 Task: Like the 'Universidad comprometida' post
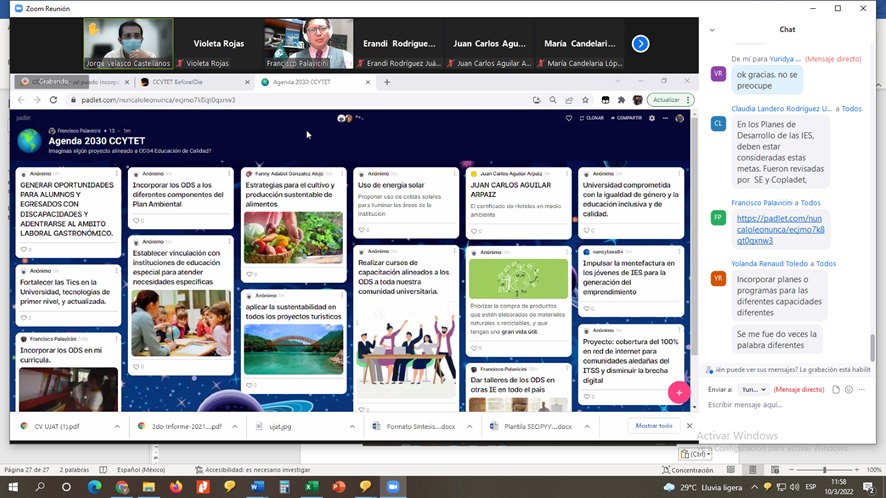pyautogui.click(x=587, y=230)
